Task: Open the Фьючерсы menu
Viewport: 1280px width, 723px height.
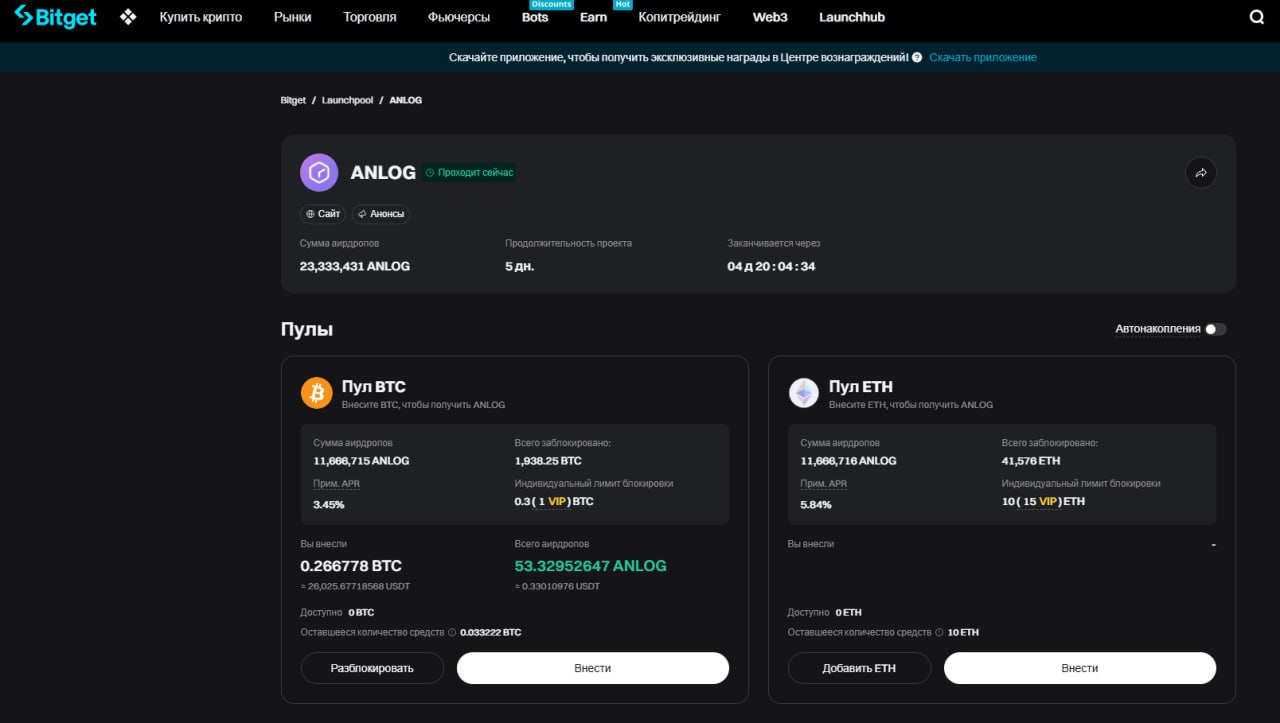Action: (x=459, y=17)
